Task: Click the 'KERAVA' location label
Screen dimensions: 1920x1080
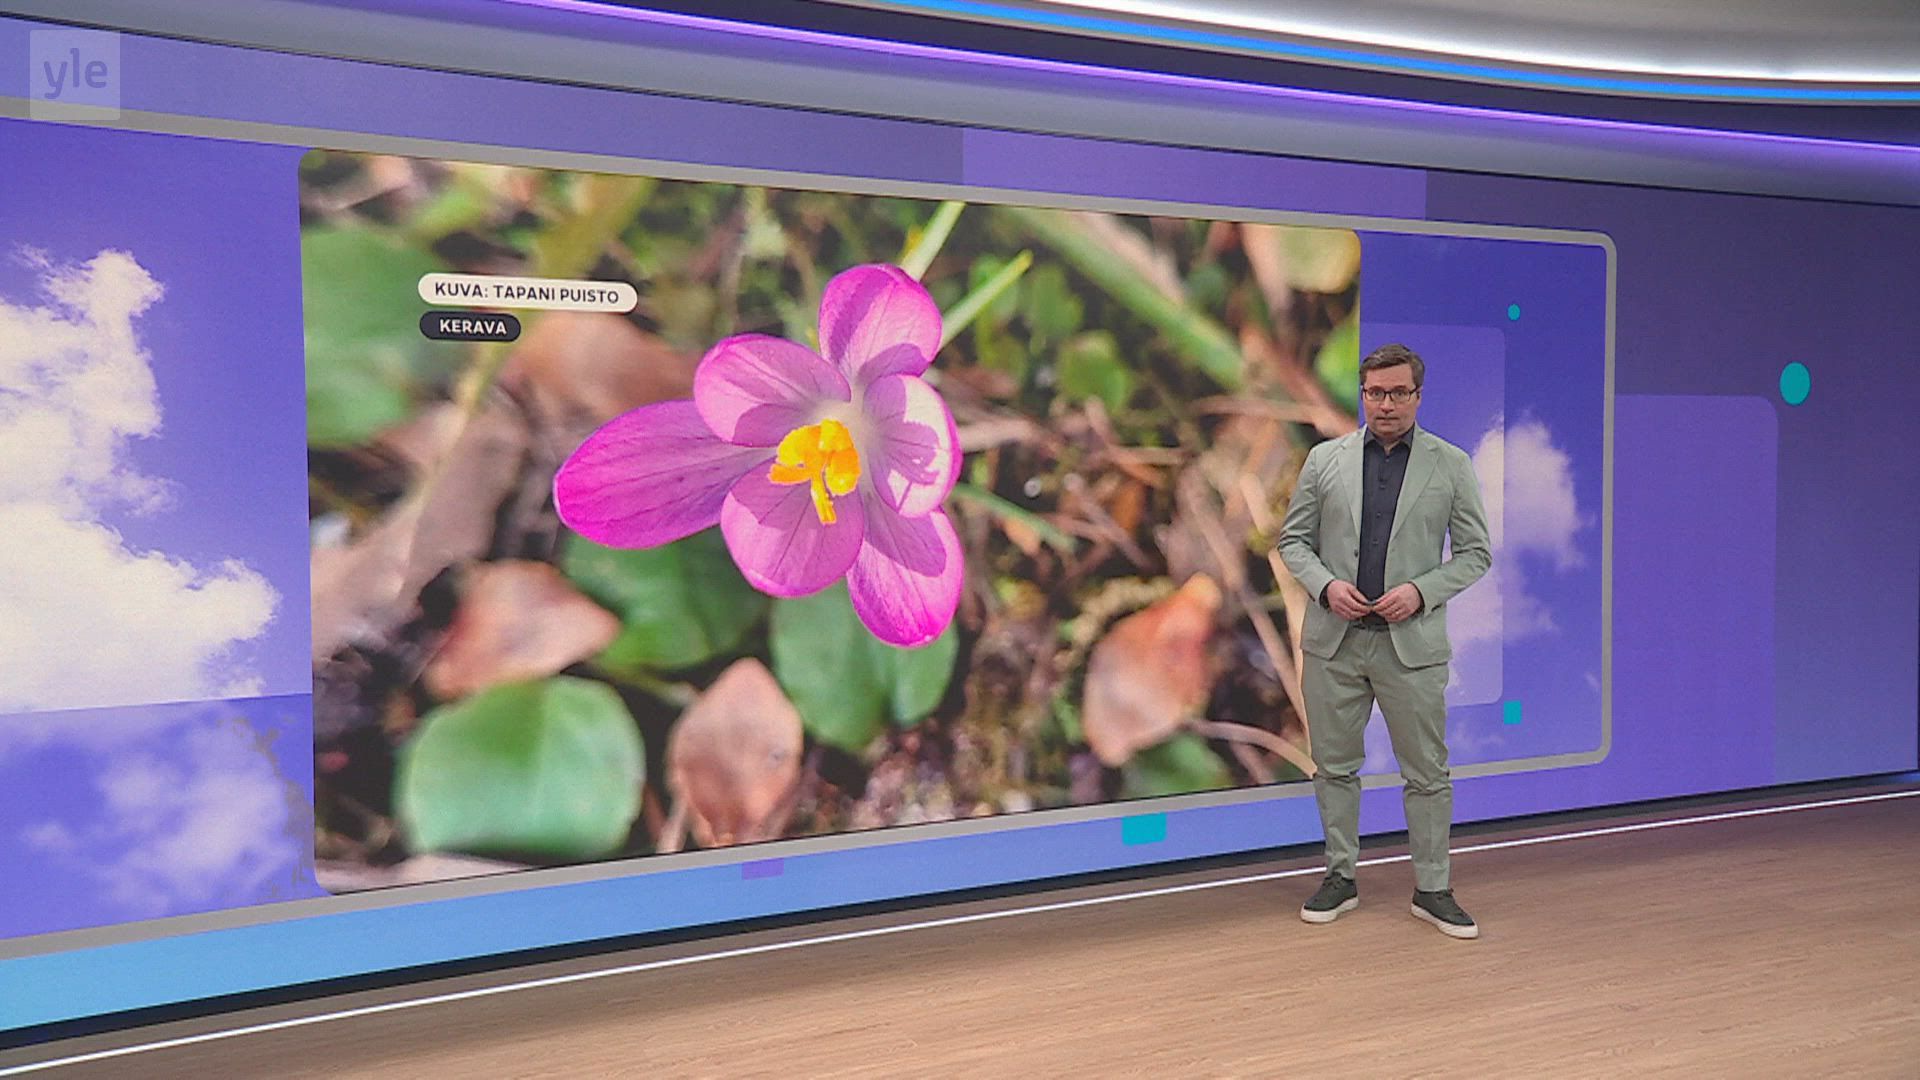Action: (x=471, y=327)
